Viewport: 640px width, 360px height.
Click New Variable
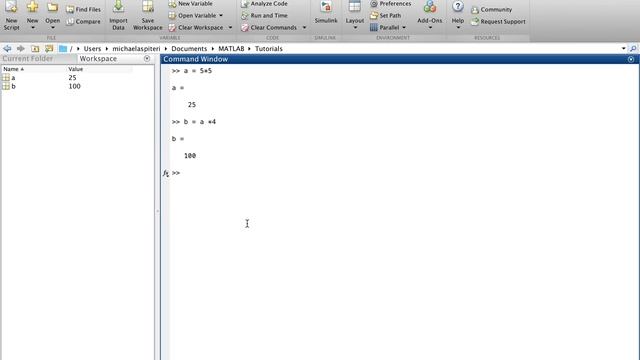click(x=191, y=4)
